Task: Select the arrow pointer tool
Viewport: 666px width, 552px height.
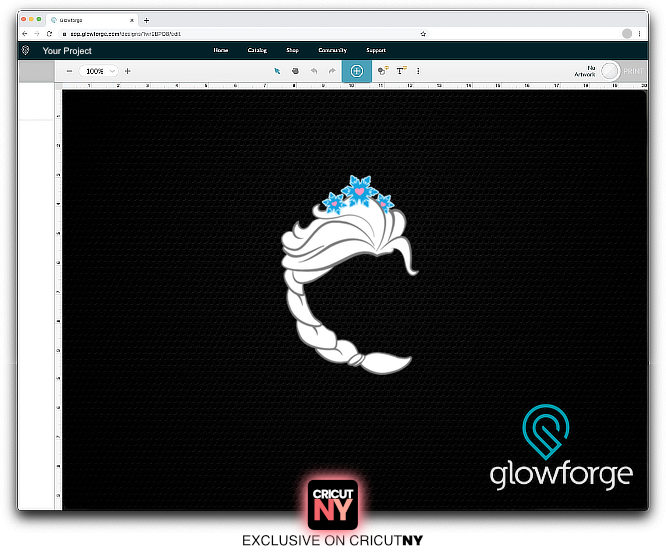Action: [277, 71]
